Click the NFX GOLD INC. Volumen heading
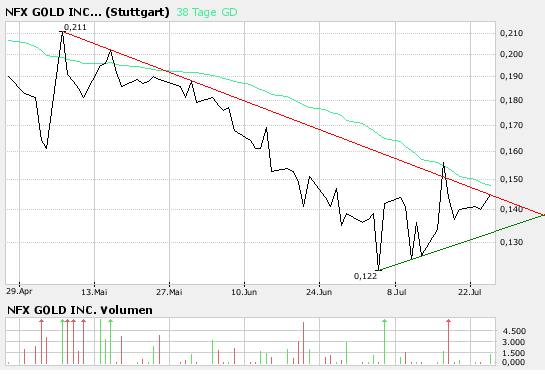 [80, 310]
